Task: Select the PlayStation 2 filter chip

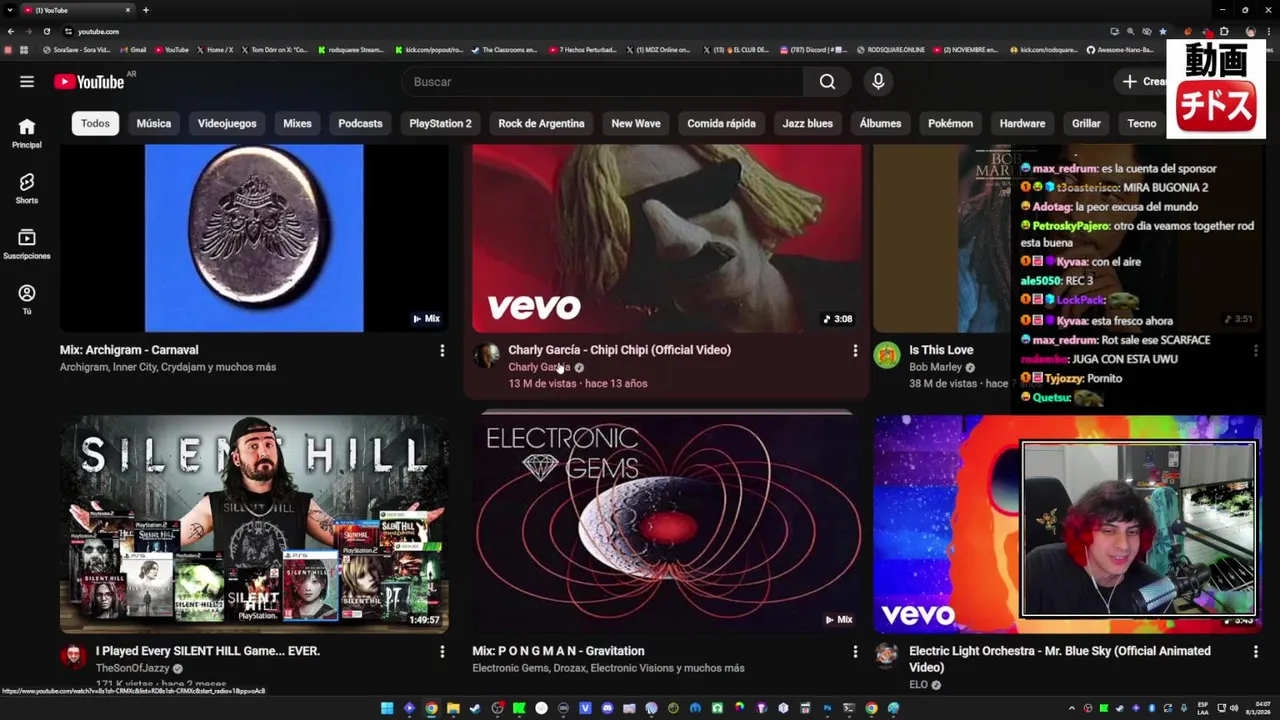Action: [440, 123]
